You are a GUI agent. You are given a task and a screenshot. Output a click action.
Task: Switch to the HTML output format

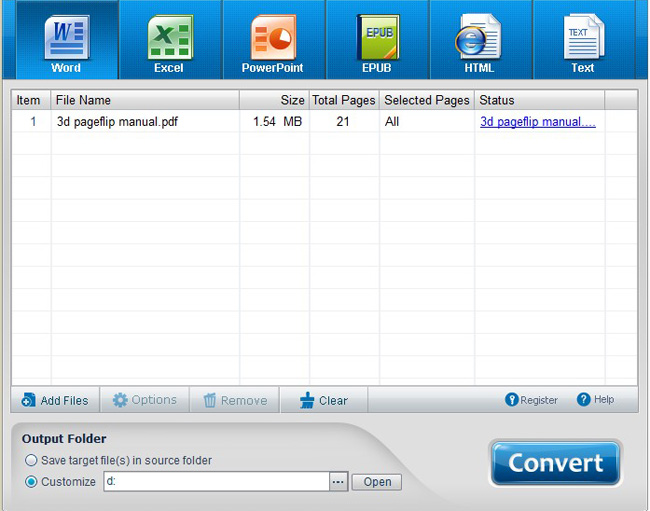[480, 41]
